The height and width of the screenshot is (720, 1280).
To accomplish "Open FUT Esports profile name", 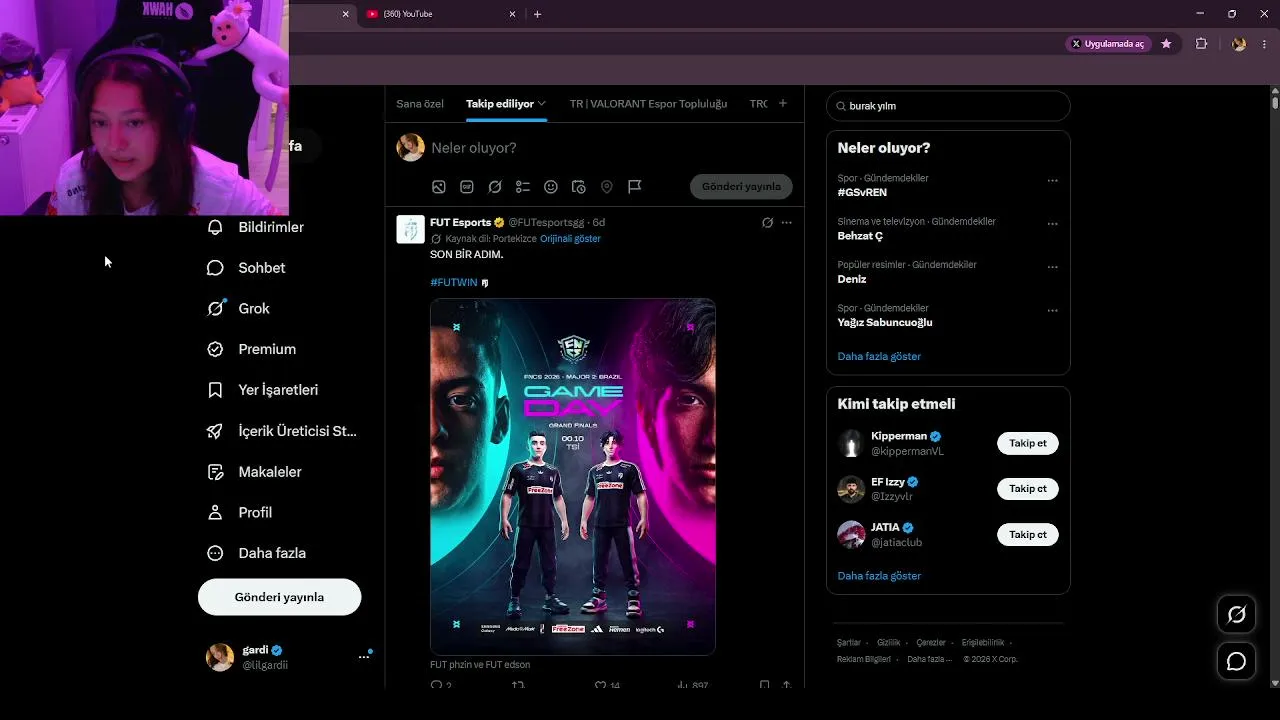I will (461, 222).
